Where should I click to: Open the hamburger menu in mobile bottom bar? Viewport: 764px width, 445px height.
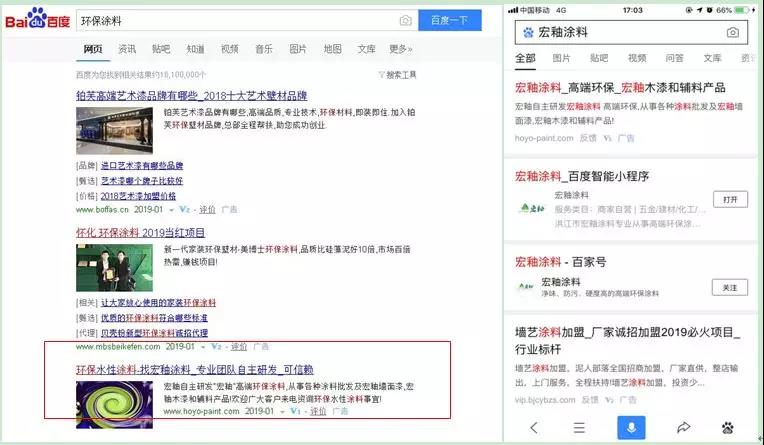point(580,427)
